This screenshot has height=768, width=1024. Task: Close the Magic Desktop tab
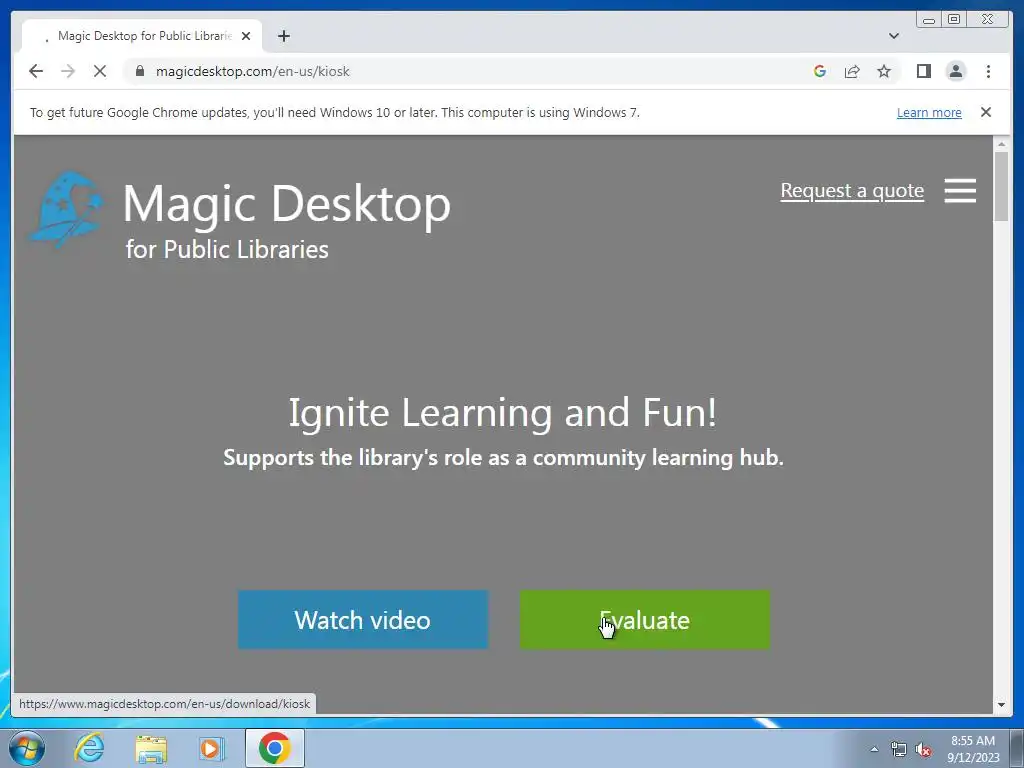click(246, 36)
